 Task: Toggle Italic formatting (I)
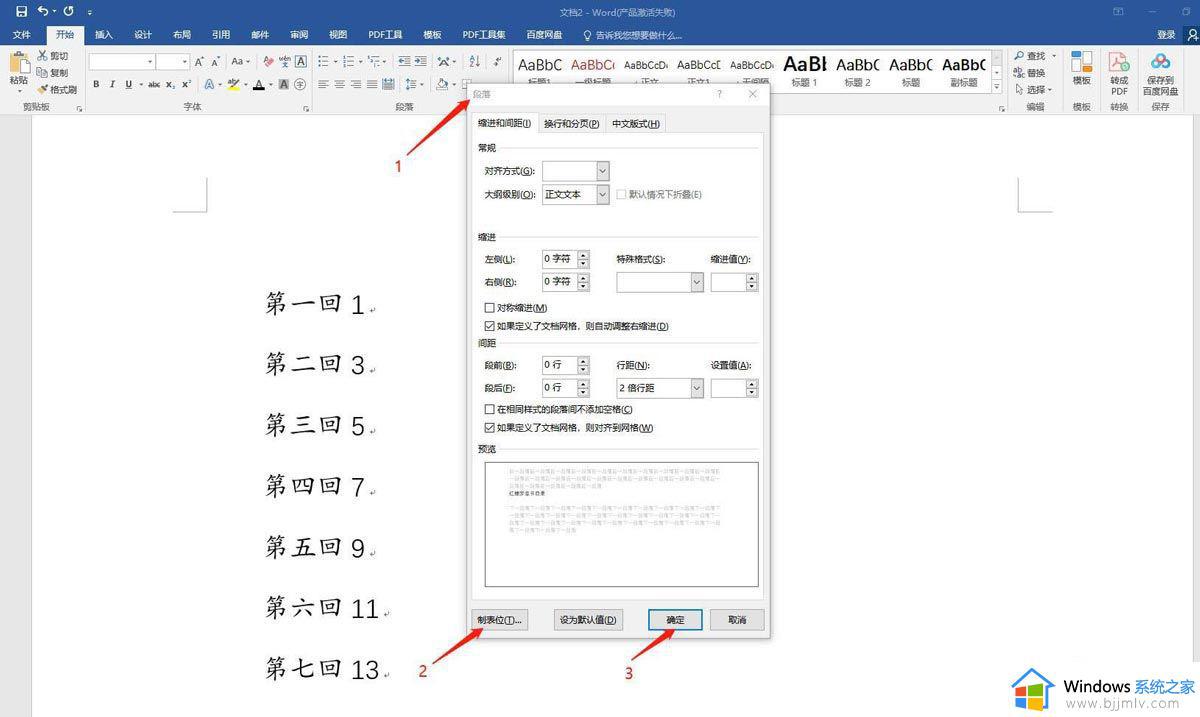pyautogui.click(x=114, y=85)
